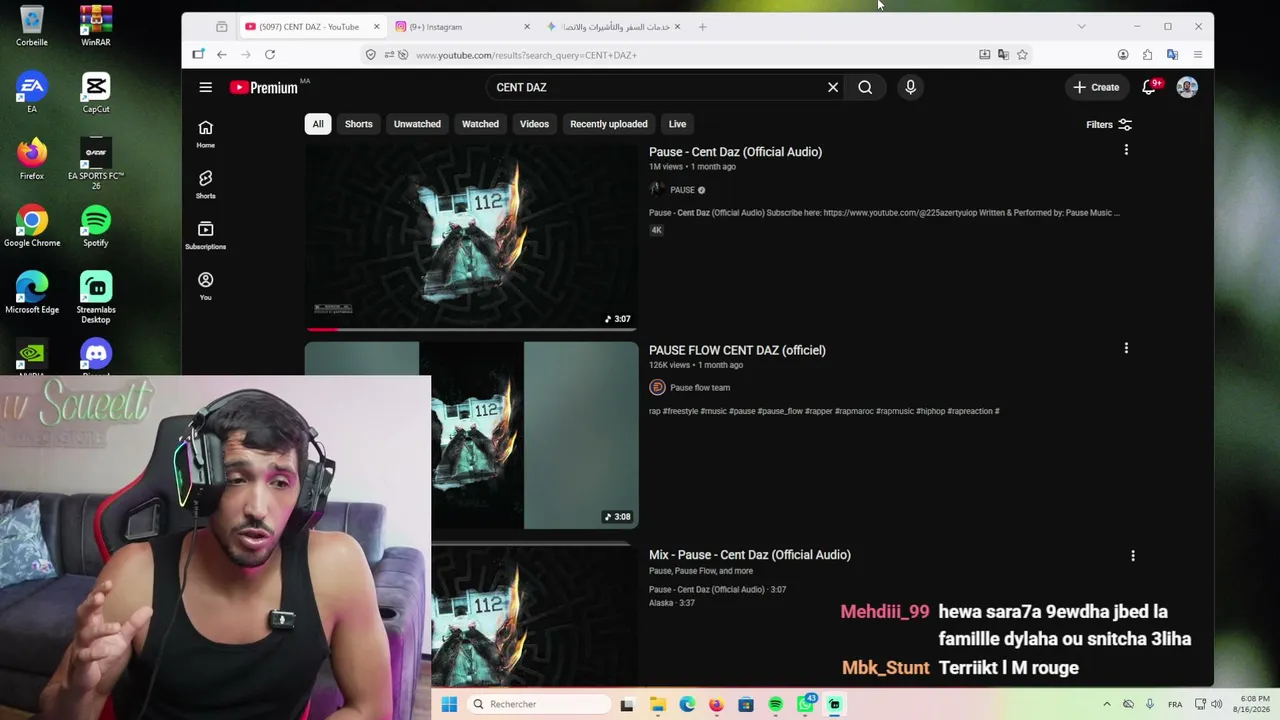Image resolution: width=1280 pixels, height=720 pixels.
Task: Select the Microsoft Edge desktop shortcut
Action: (32, 293)
